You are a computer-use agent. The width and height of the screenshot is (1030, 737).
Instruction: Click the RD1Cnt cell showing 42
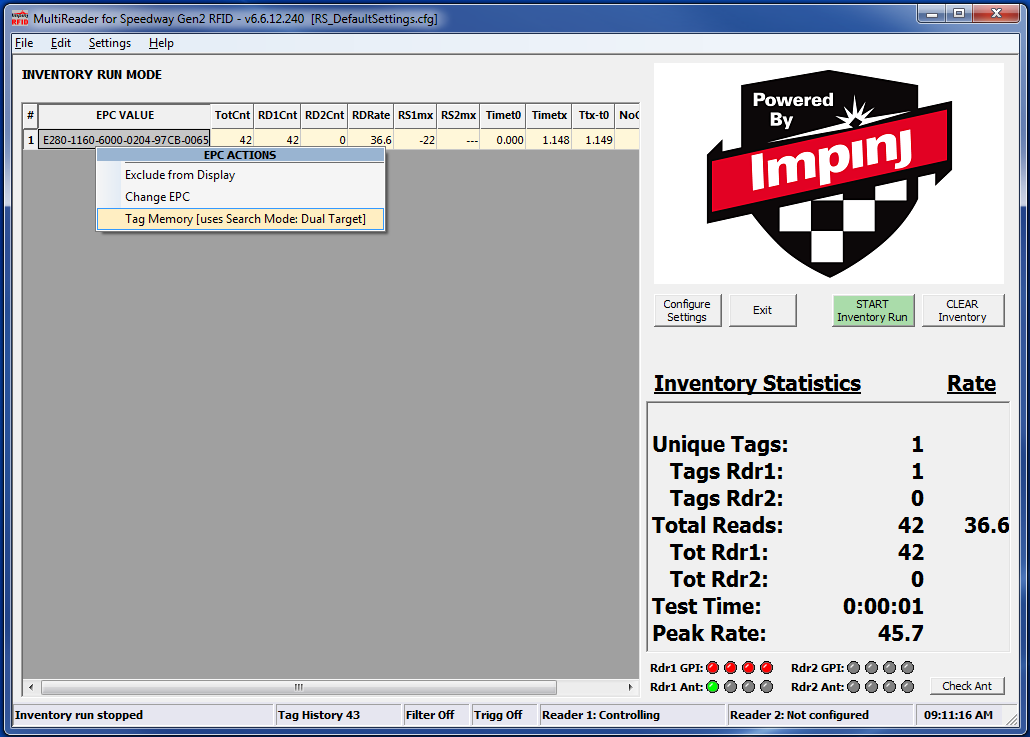point(277,140)
